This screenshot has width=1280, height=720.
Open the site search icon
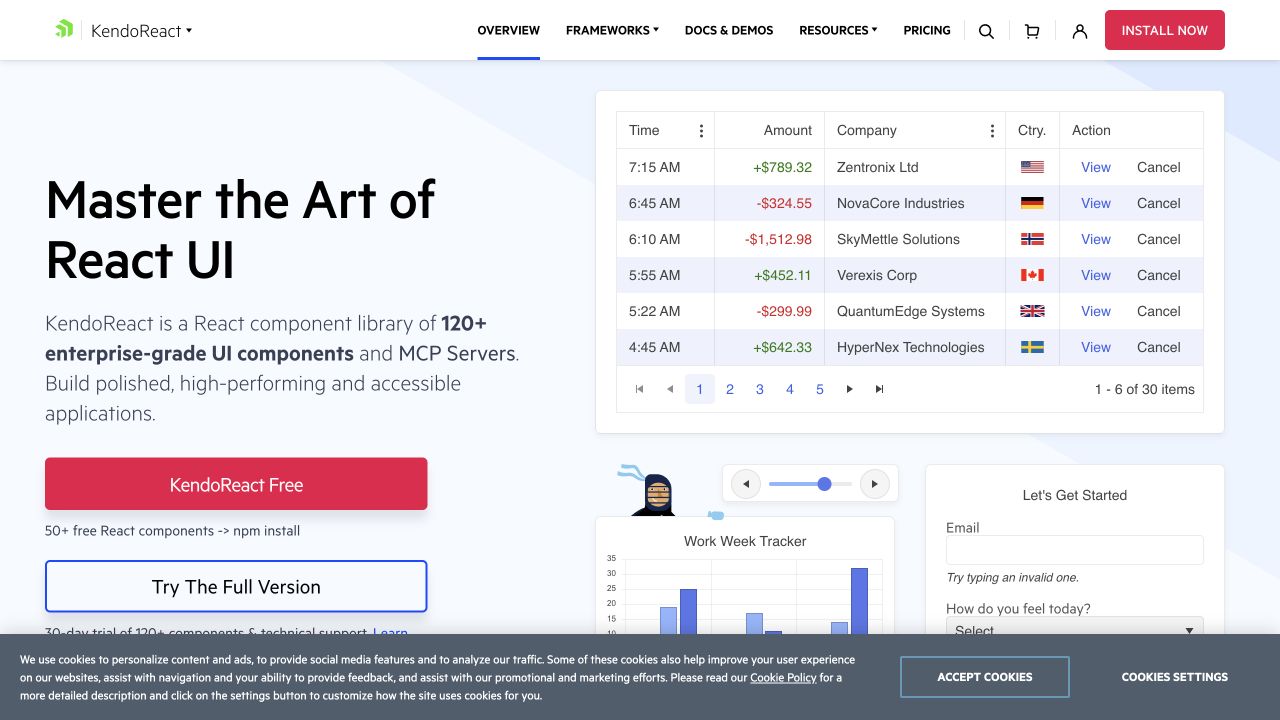click(986, 31)
